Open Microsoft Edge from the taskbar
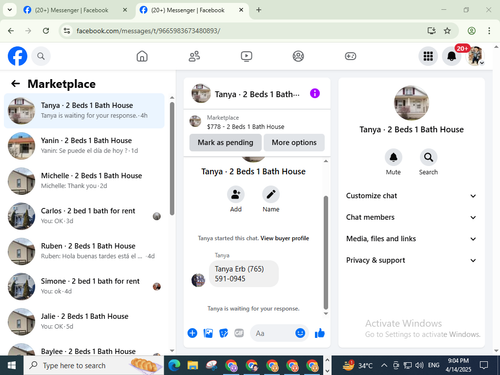This screenshot has width=500, height=375. click(174, 365)
